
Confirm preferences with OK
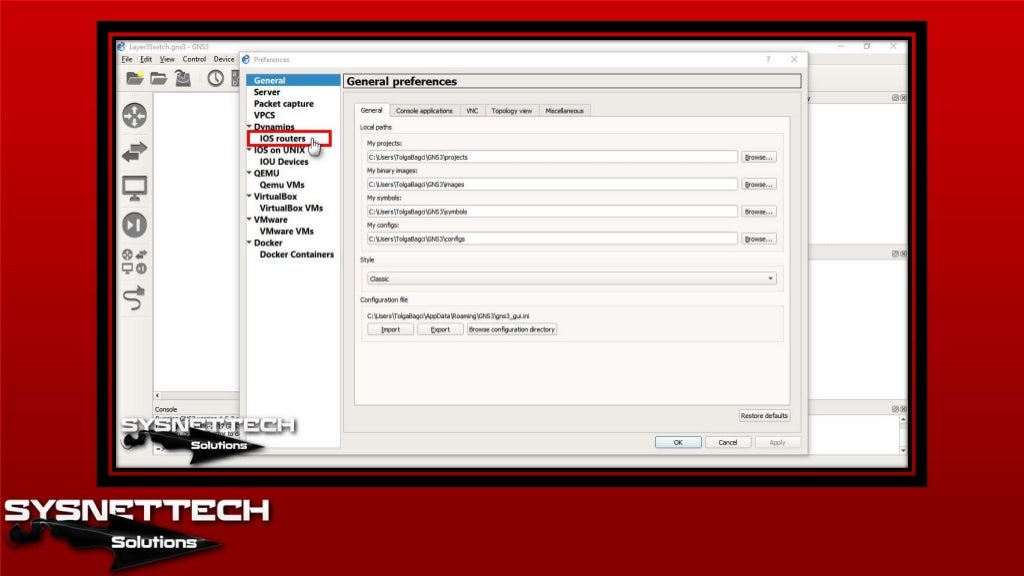[678, 443]
